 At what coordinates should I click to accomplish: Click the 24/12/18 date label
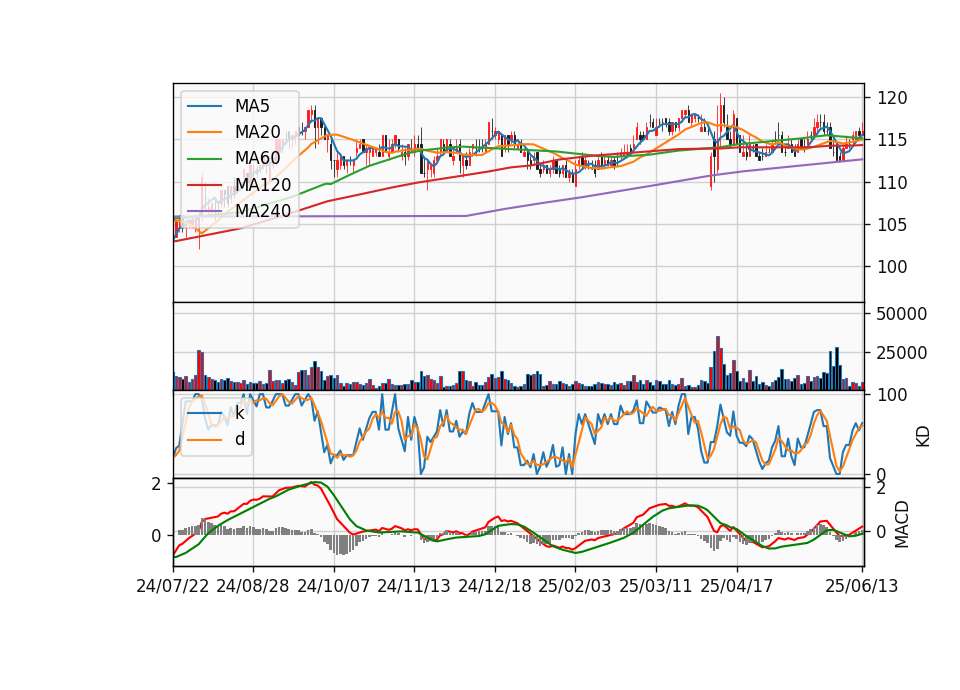coord(495,586)
